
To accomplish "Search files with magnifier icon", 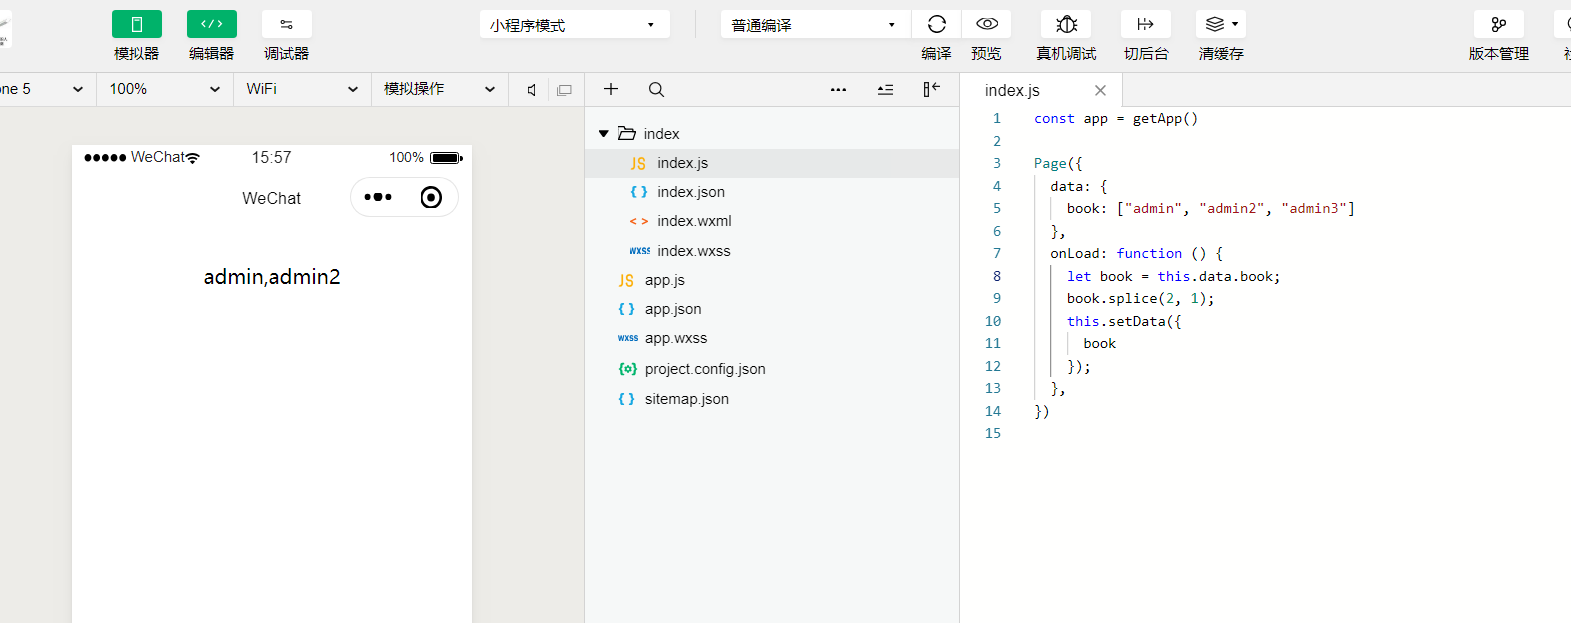I will click(x=656, y=89).
